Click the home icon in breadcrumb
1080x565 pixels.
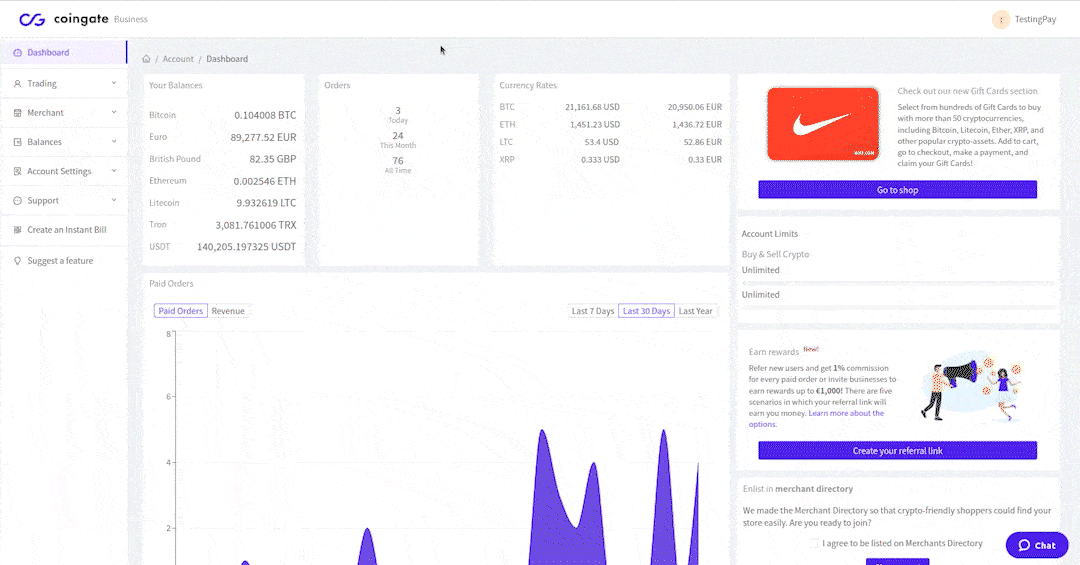coord(146,59)
